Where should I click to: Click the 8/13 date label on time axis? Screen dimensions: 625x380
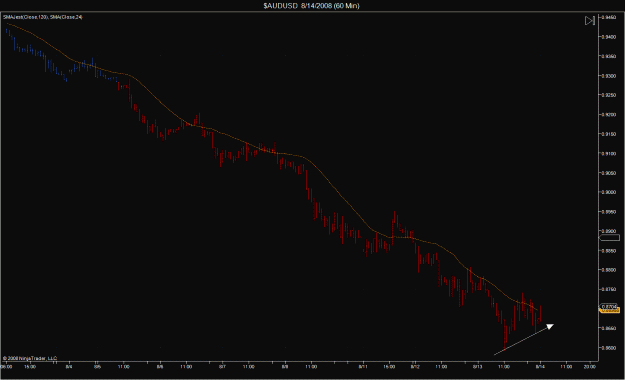(478, 366)
